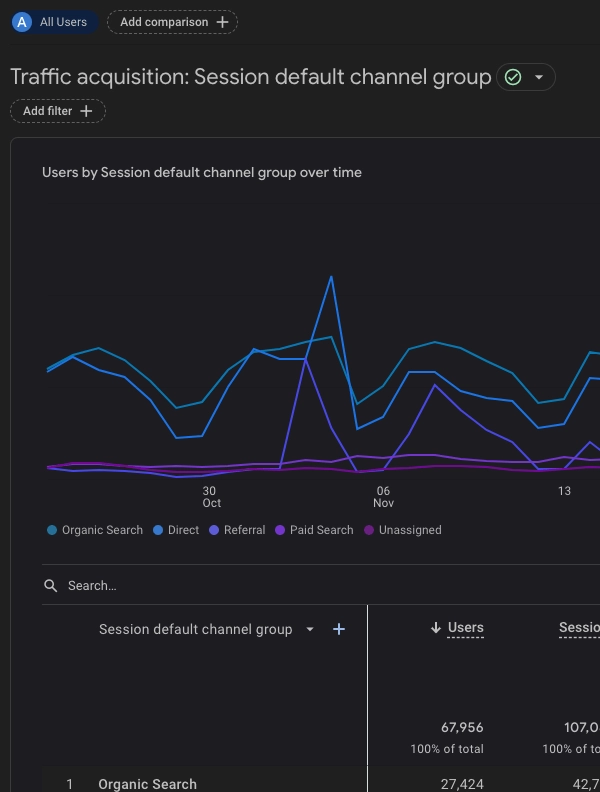Click the Add comparison button
This screenshot has width=600, height=792.
pyautogui.click(x=172, y=22)
